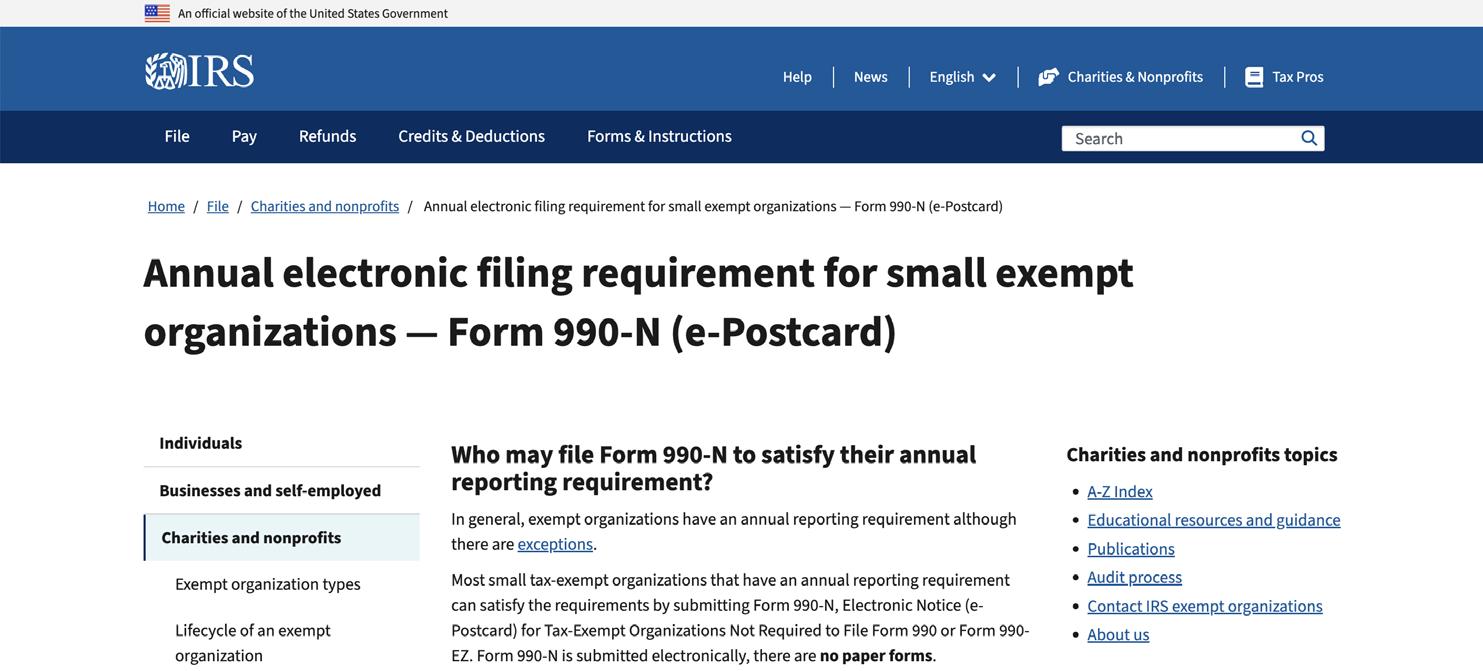Click the Home breadcrumb link
The height and width of the screenshot is (671, 1483).
tap(166, 206)
